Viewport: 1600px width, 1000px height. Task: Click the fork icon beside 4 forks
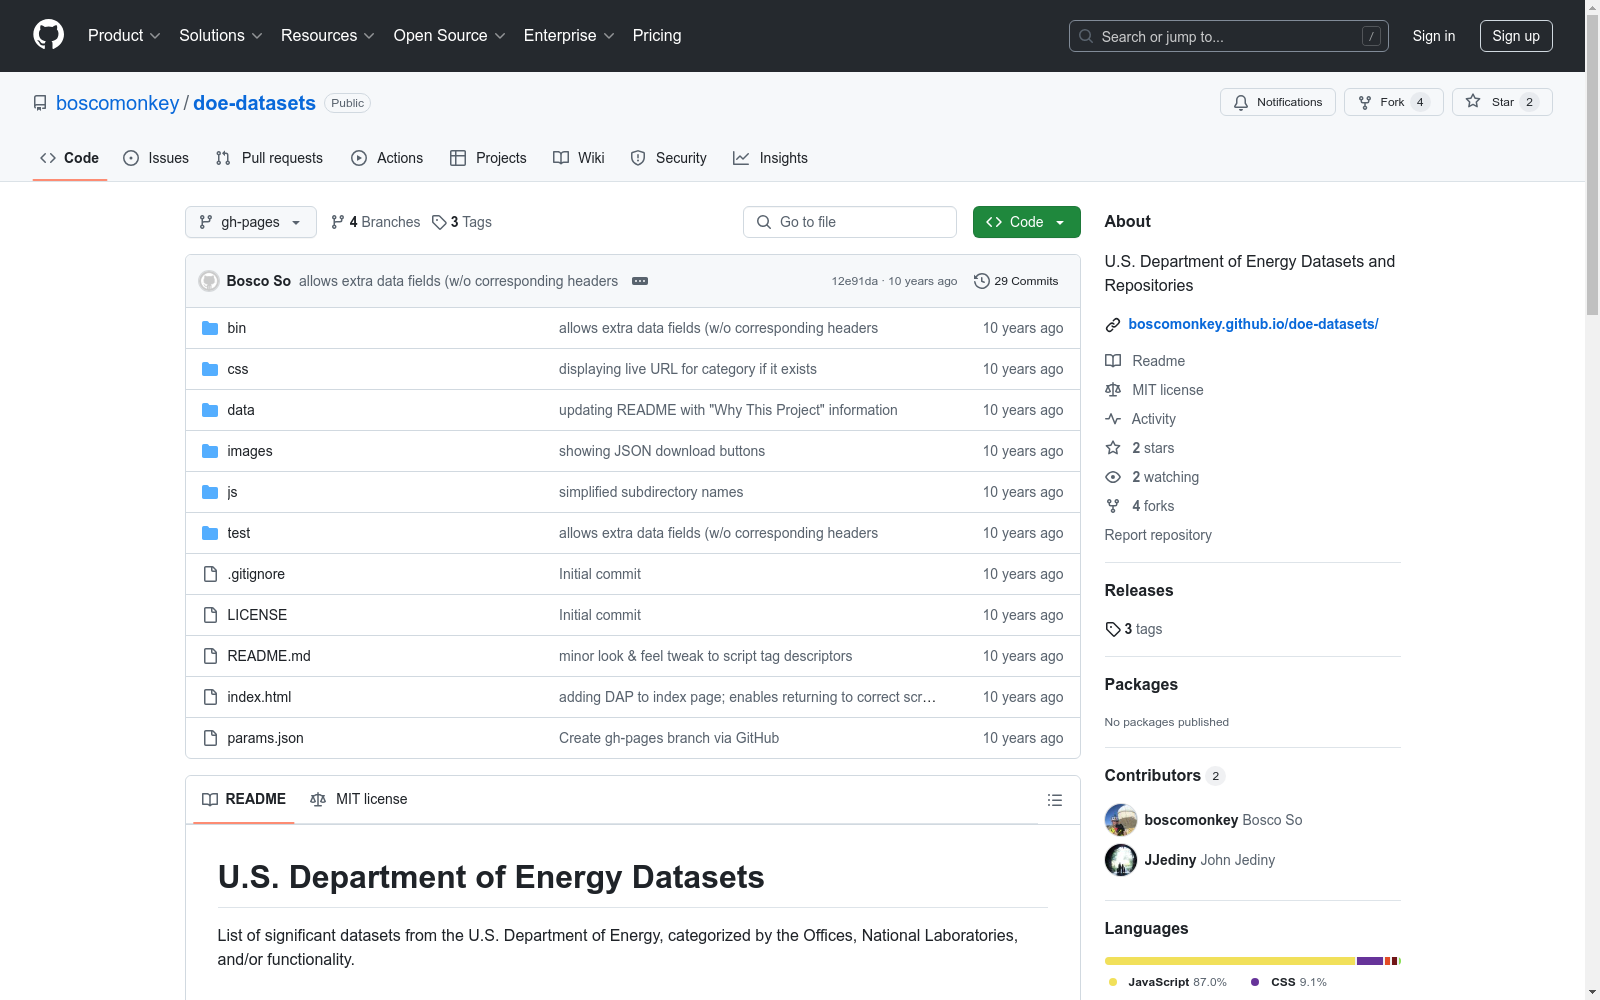[x=1113, y=506]
